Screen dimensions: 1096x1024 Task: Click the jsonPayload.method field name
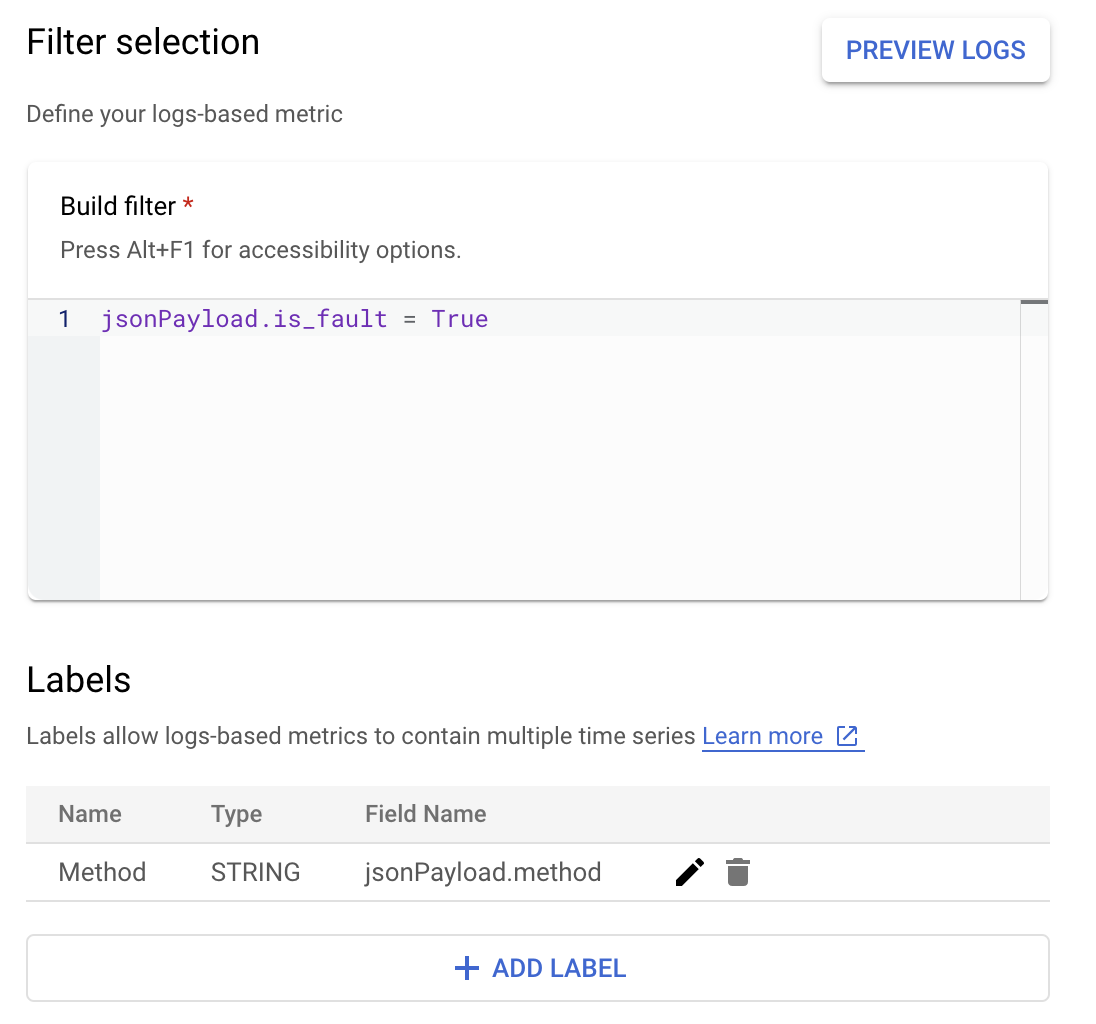click(x=483, y=871)
